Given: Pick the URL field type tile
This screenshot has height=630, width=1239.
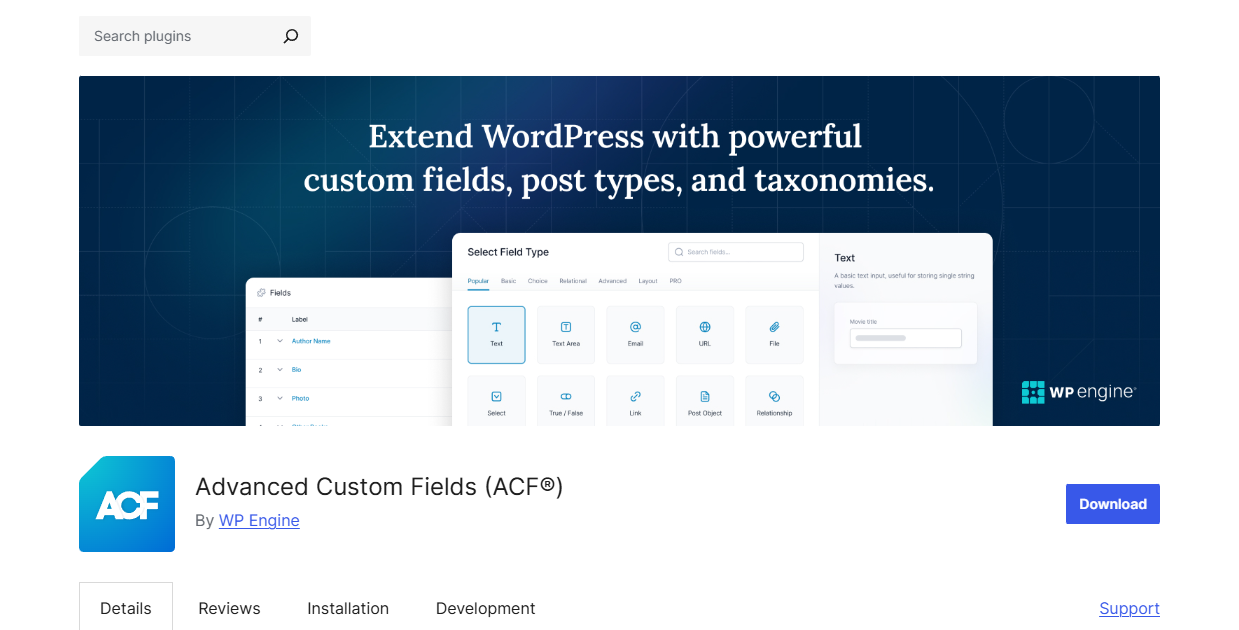Looking at the screenshot, I should pos(705,334).
